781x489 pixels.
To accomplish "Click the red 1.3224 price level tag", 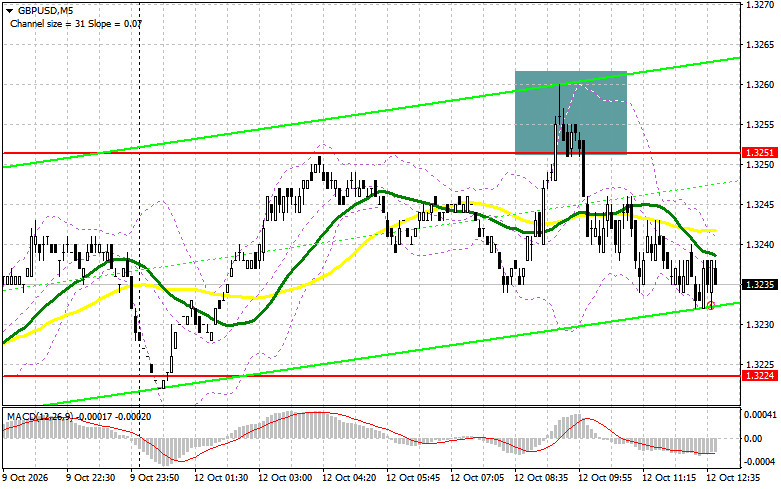I will coord(760,375).
